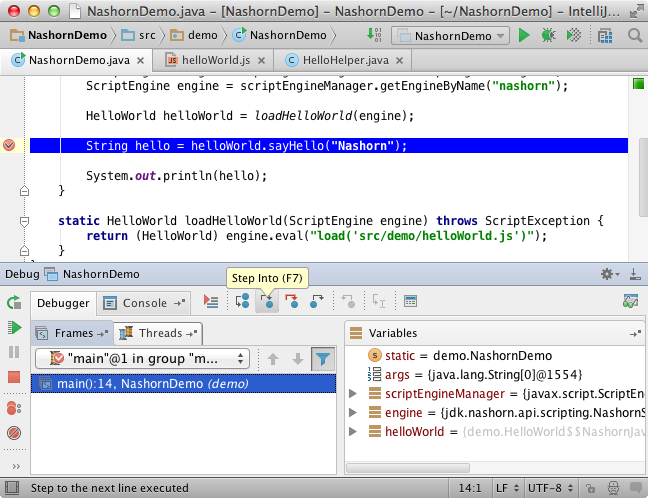
Task: Expand the scriptEngineManager variable
Action: [353, 393]
